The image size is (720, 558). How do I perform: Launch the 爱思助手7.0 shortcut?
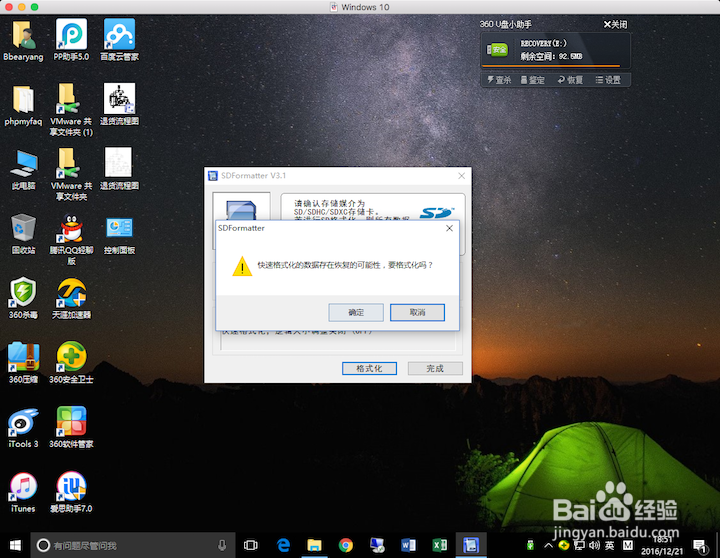[x=71, y=492]
